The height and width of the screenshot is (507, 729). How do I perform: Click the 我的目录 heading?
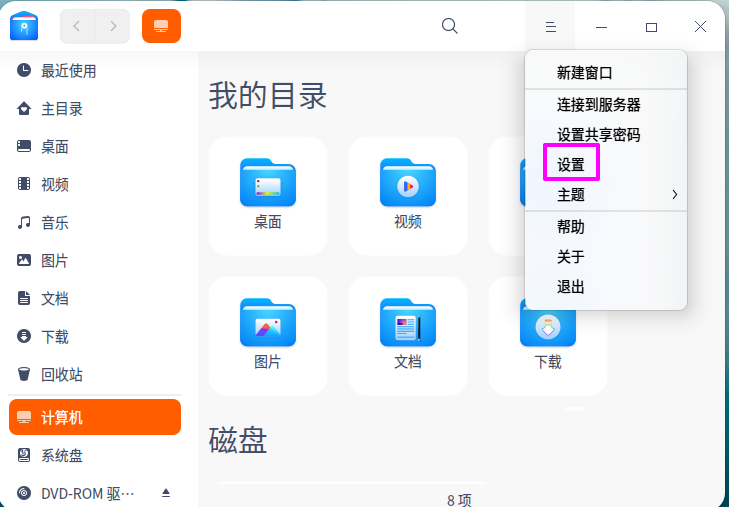click(268, 96)
